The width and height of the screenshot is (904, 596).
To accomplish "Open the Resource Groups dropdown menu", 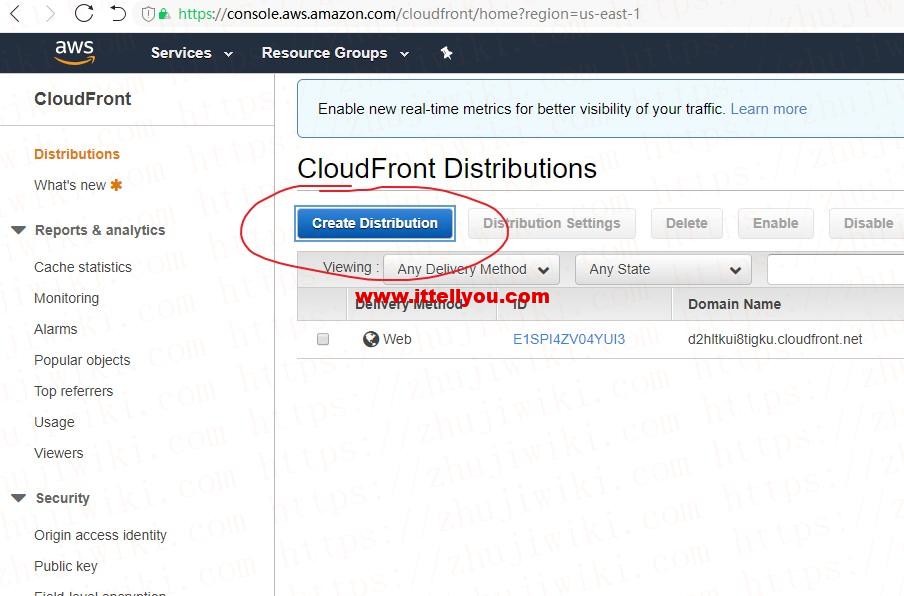I will pyautogui.click(x=336, y=53).
